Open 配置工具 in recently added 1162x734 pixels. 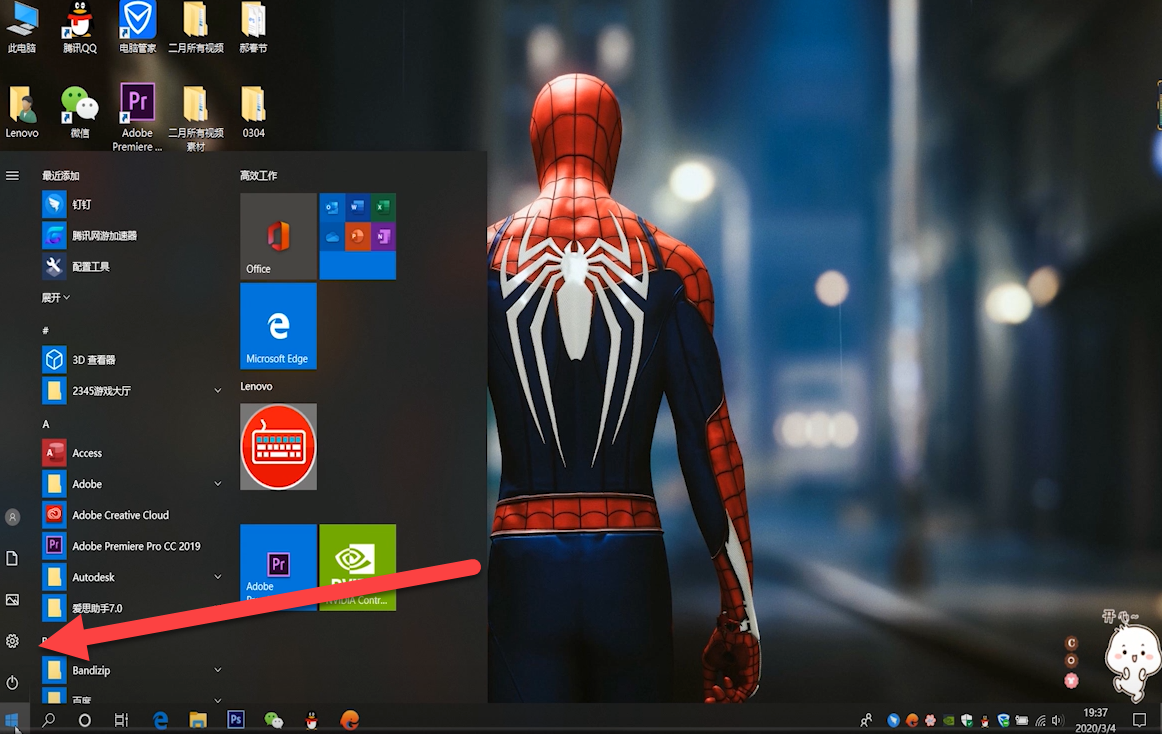pos(132,266)
